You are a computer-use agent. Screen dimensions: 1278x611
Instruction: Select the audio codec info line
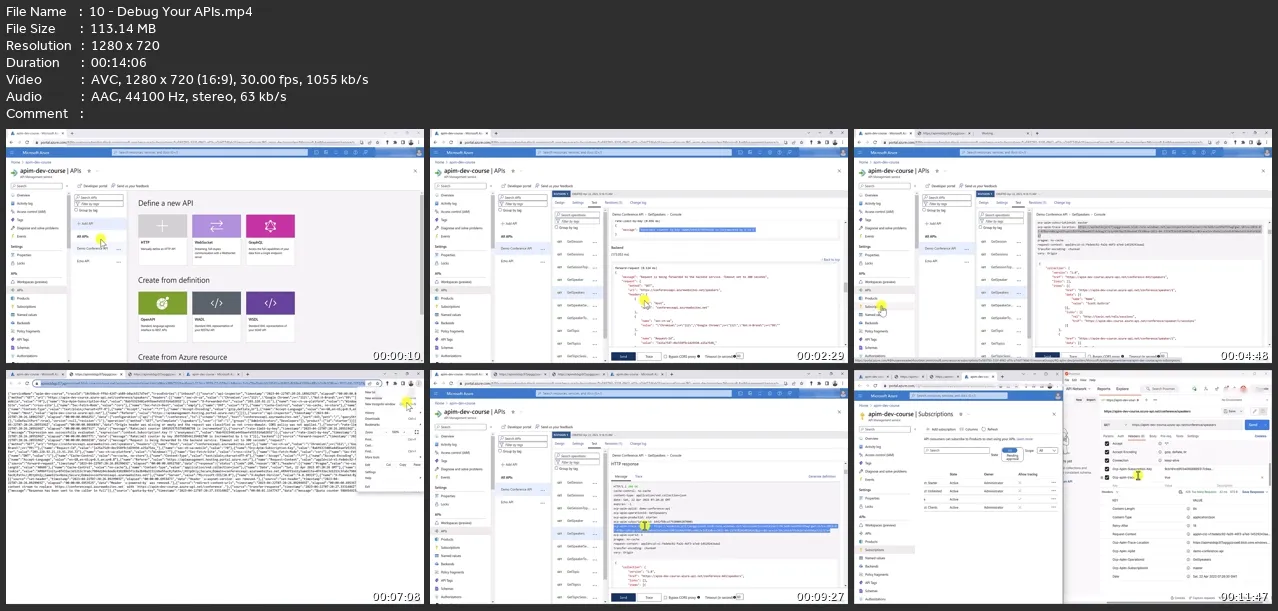click(188, 97)
